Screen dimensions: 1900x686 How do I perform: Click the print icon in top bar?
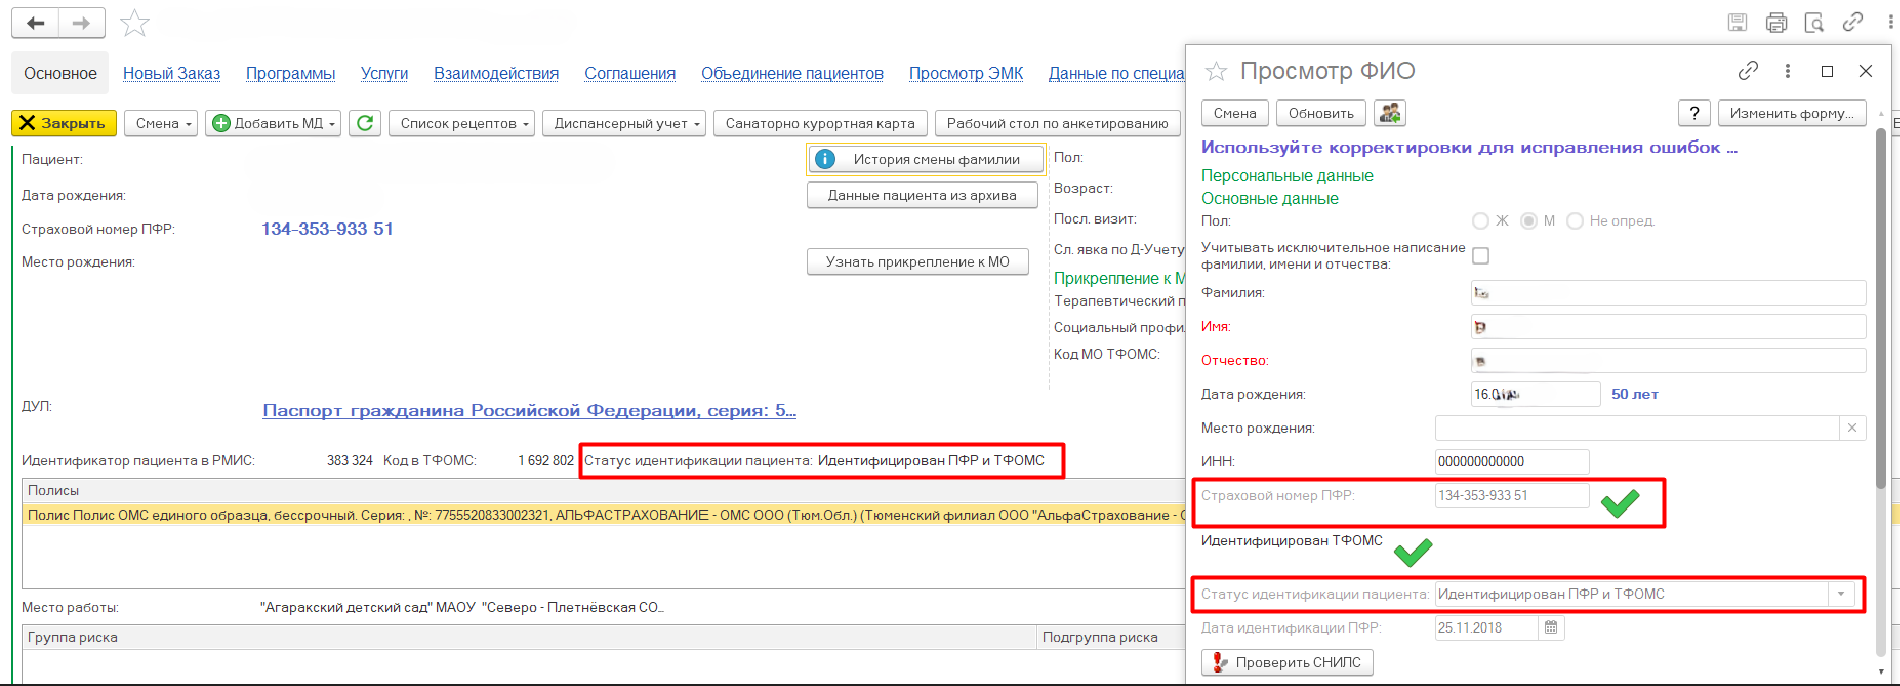click(x=1776, y=22)
